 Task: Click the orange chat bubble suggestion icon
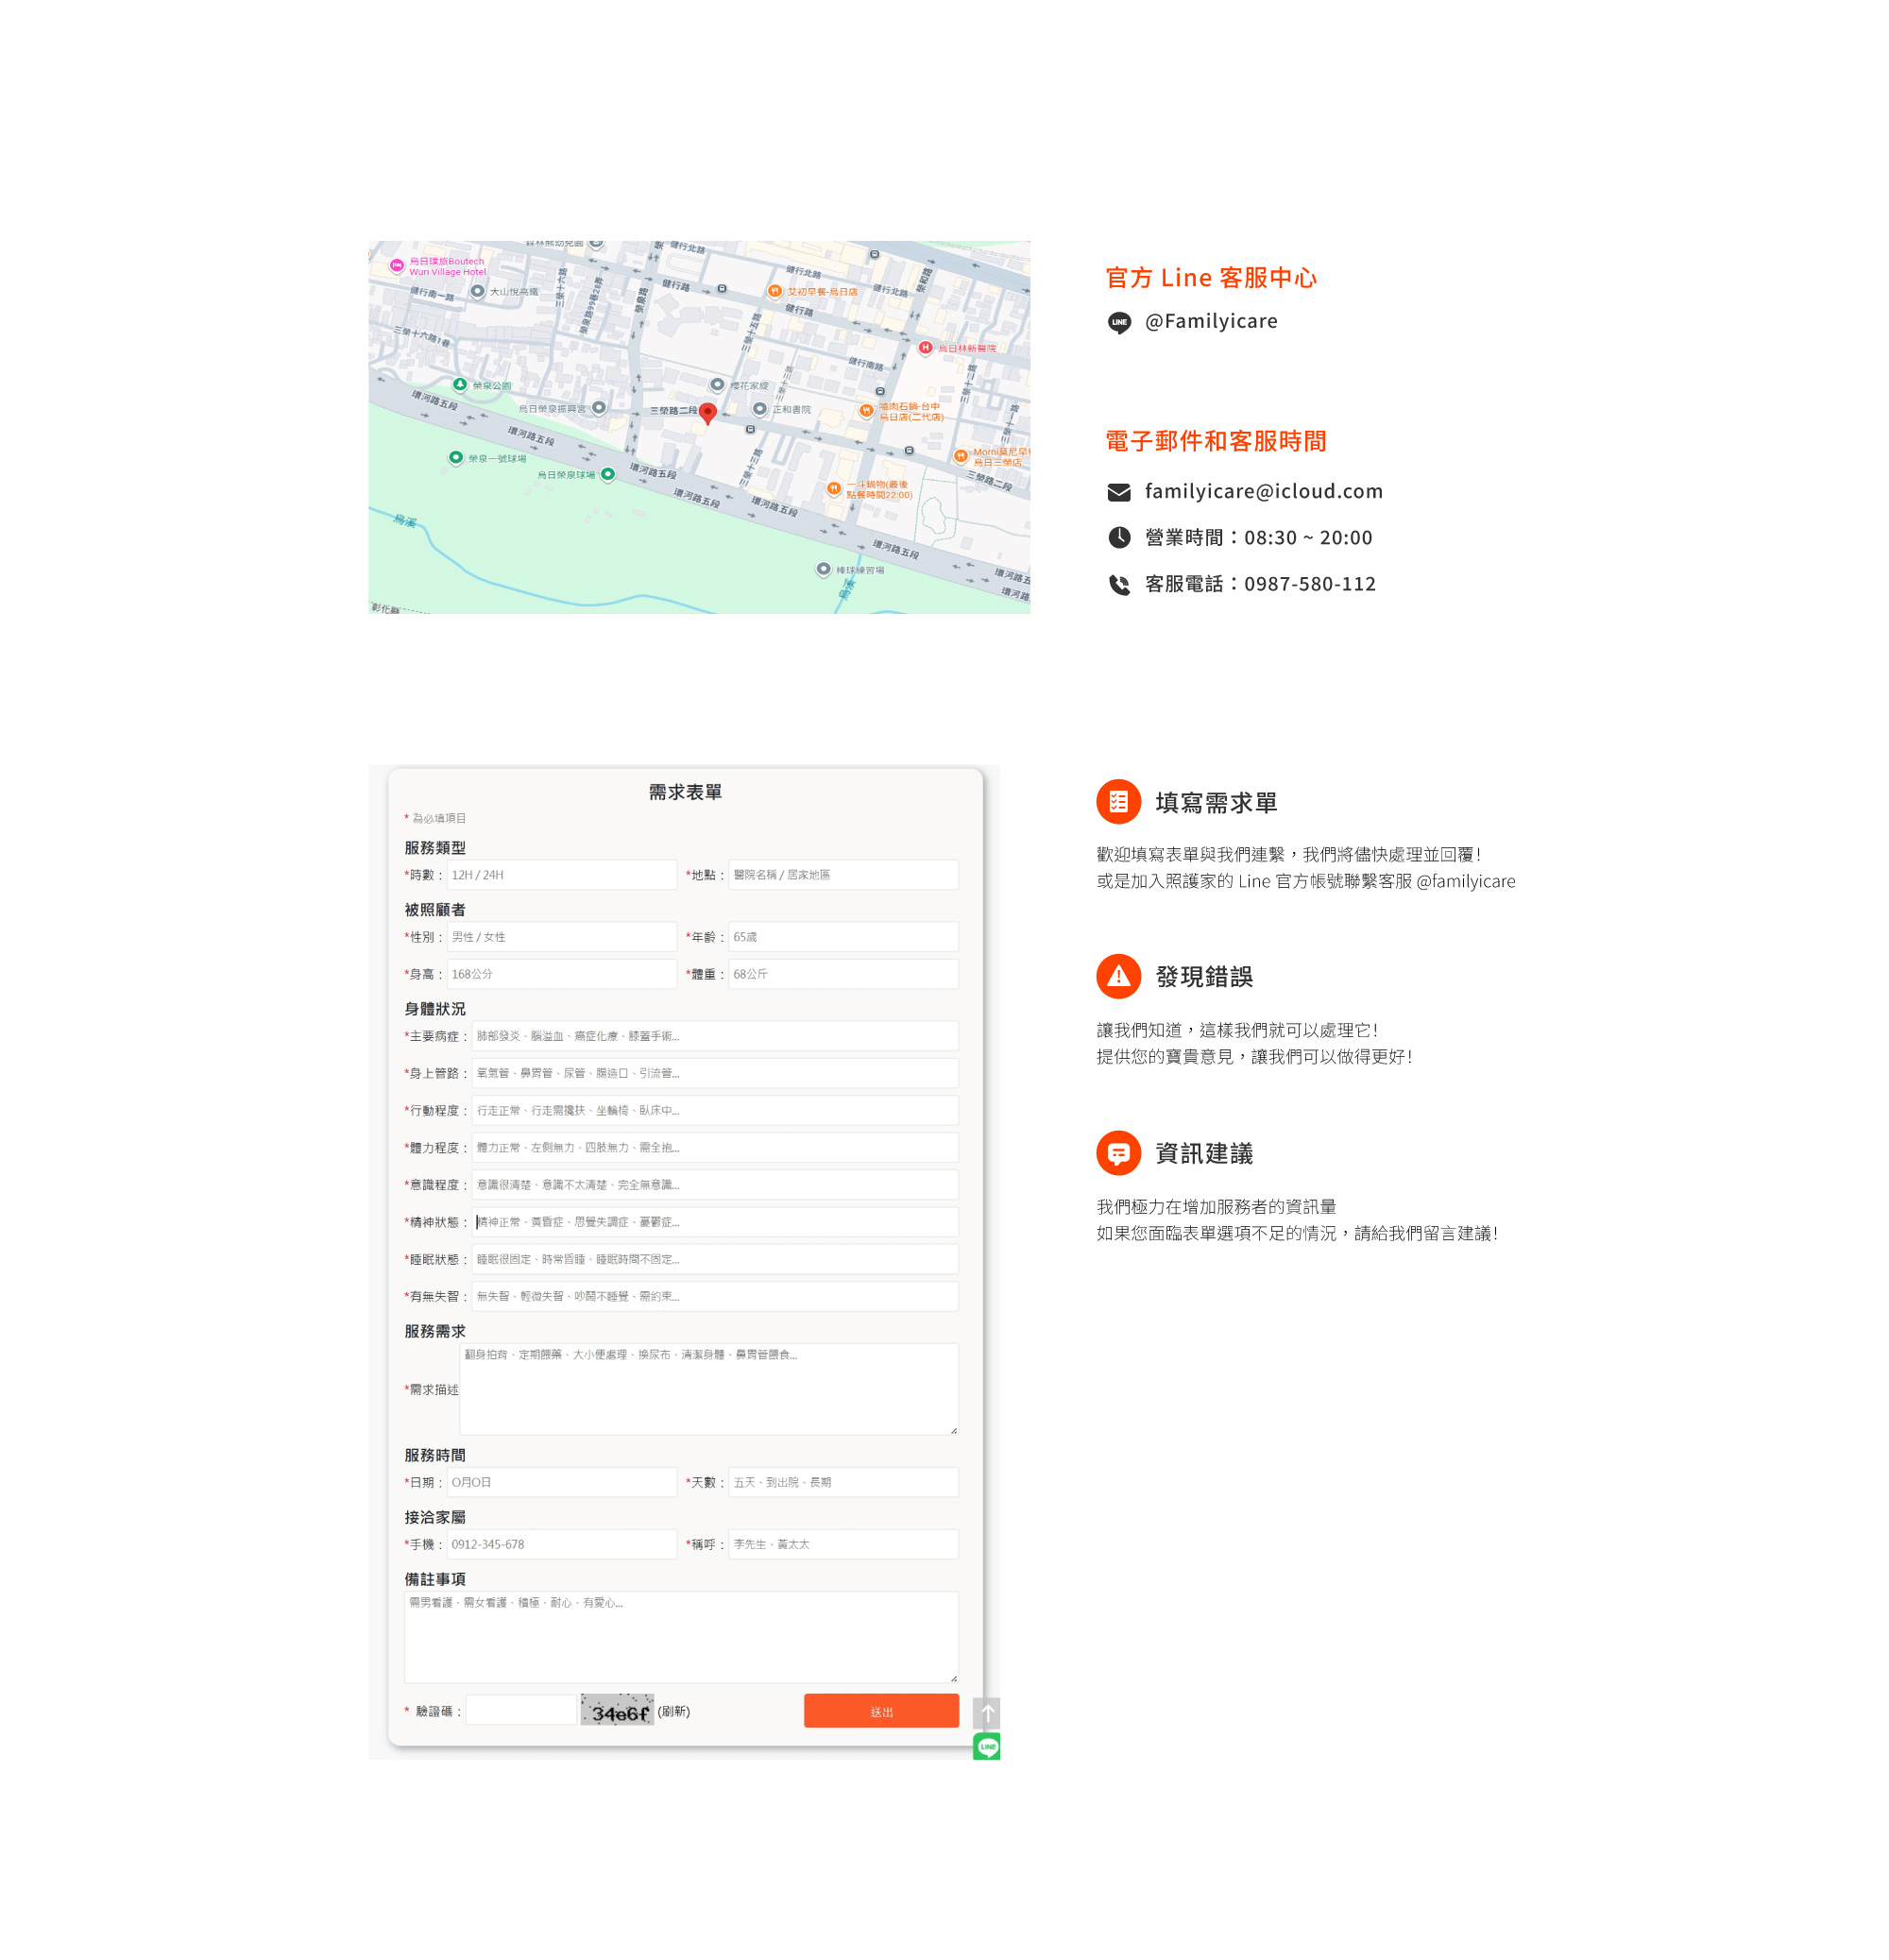point(1118,1153)
